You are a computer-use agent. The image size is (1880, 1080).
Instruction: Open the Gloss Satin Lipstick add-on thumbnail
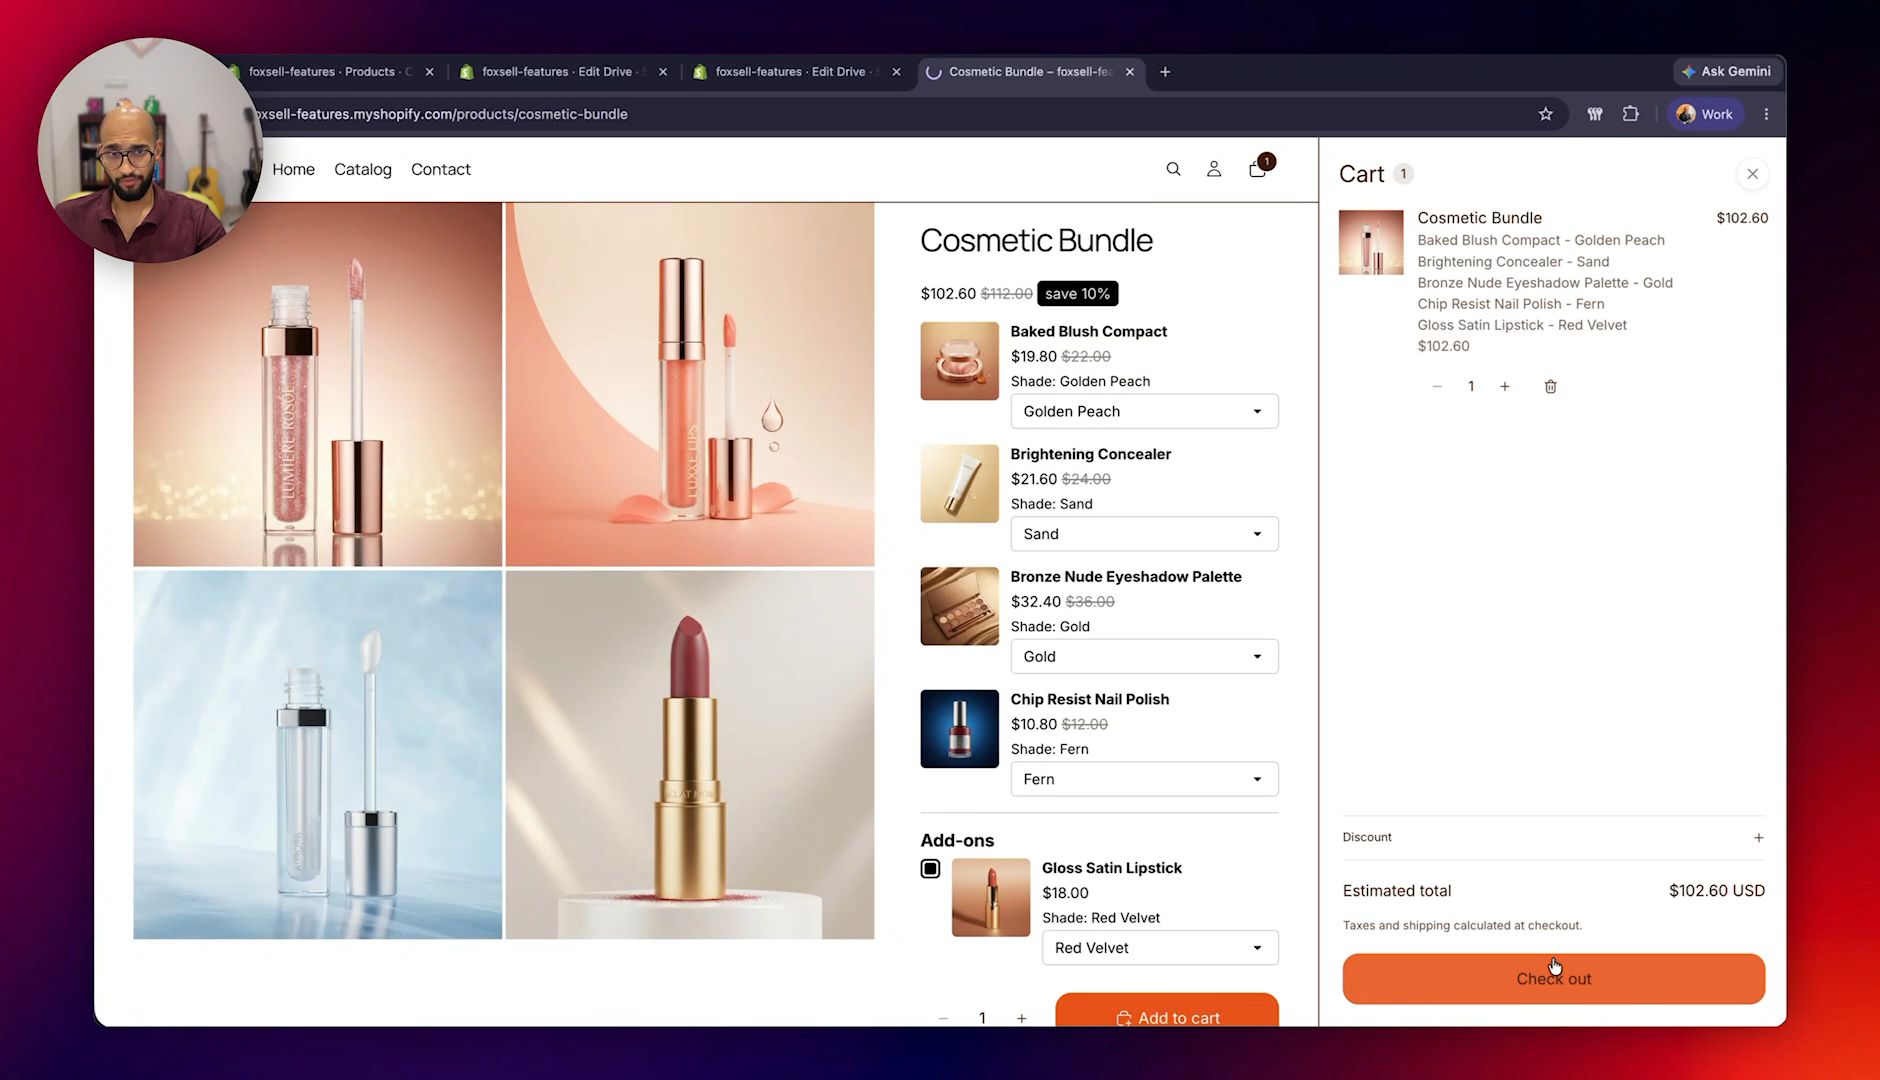coord(990,897)
